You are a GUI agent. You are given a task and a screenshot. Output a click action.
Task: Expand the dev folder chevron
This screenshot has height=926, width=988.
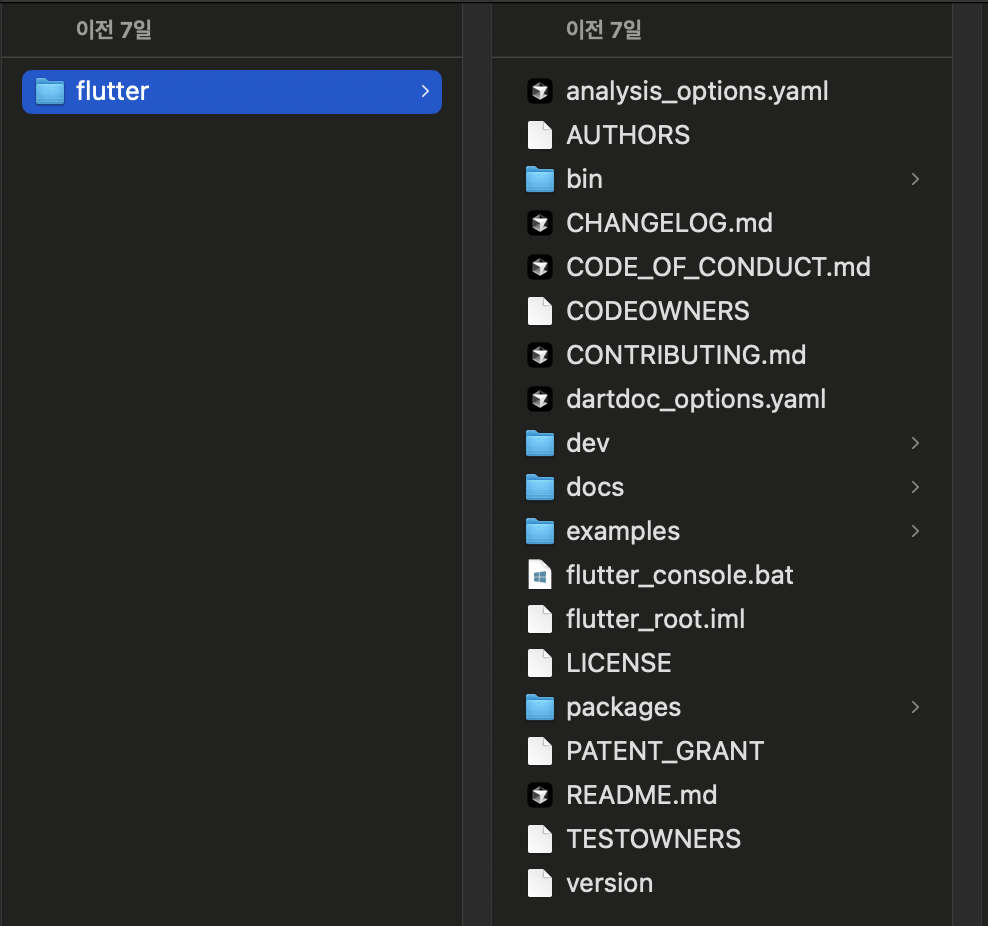click(915, 443)
